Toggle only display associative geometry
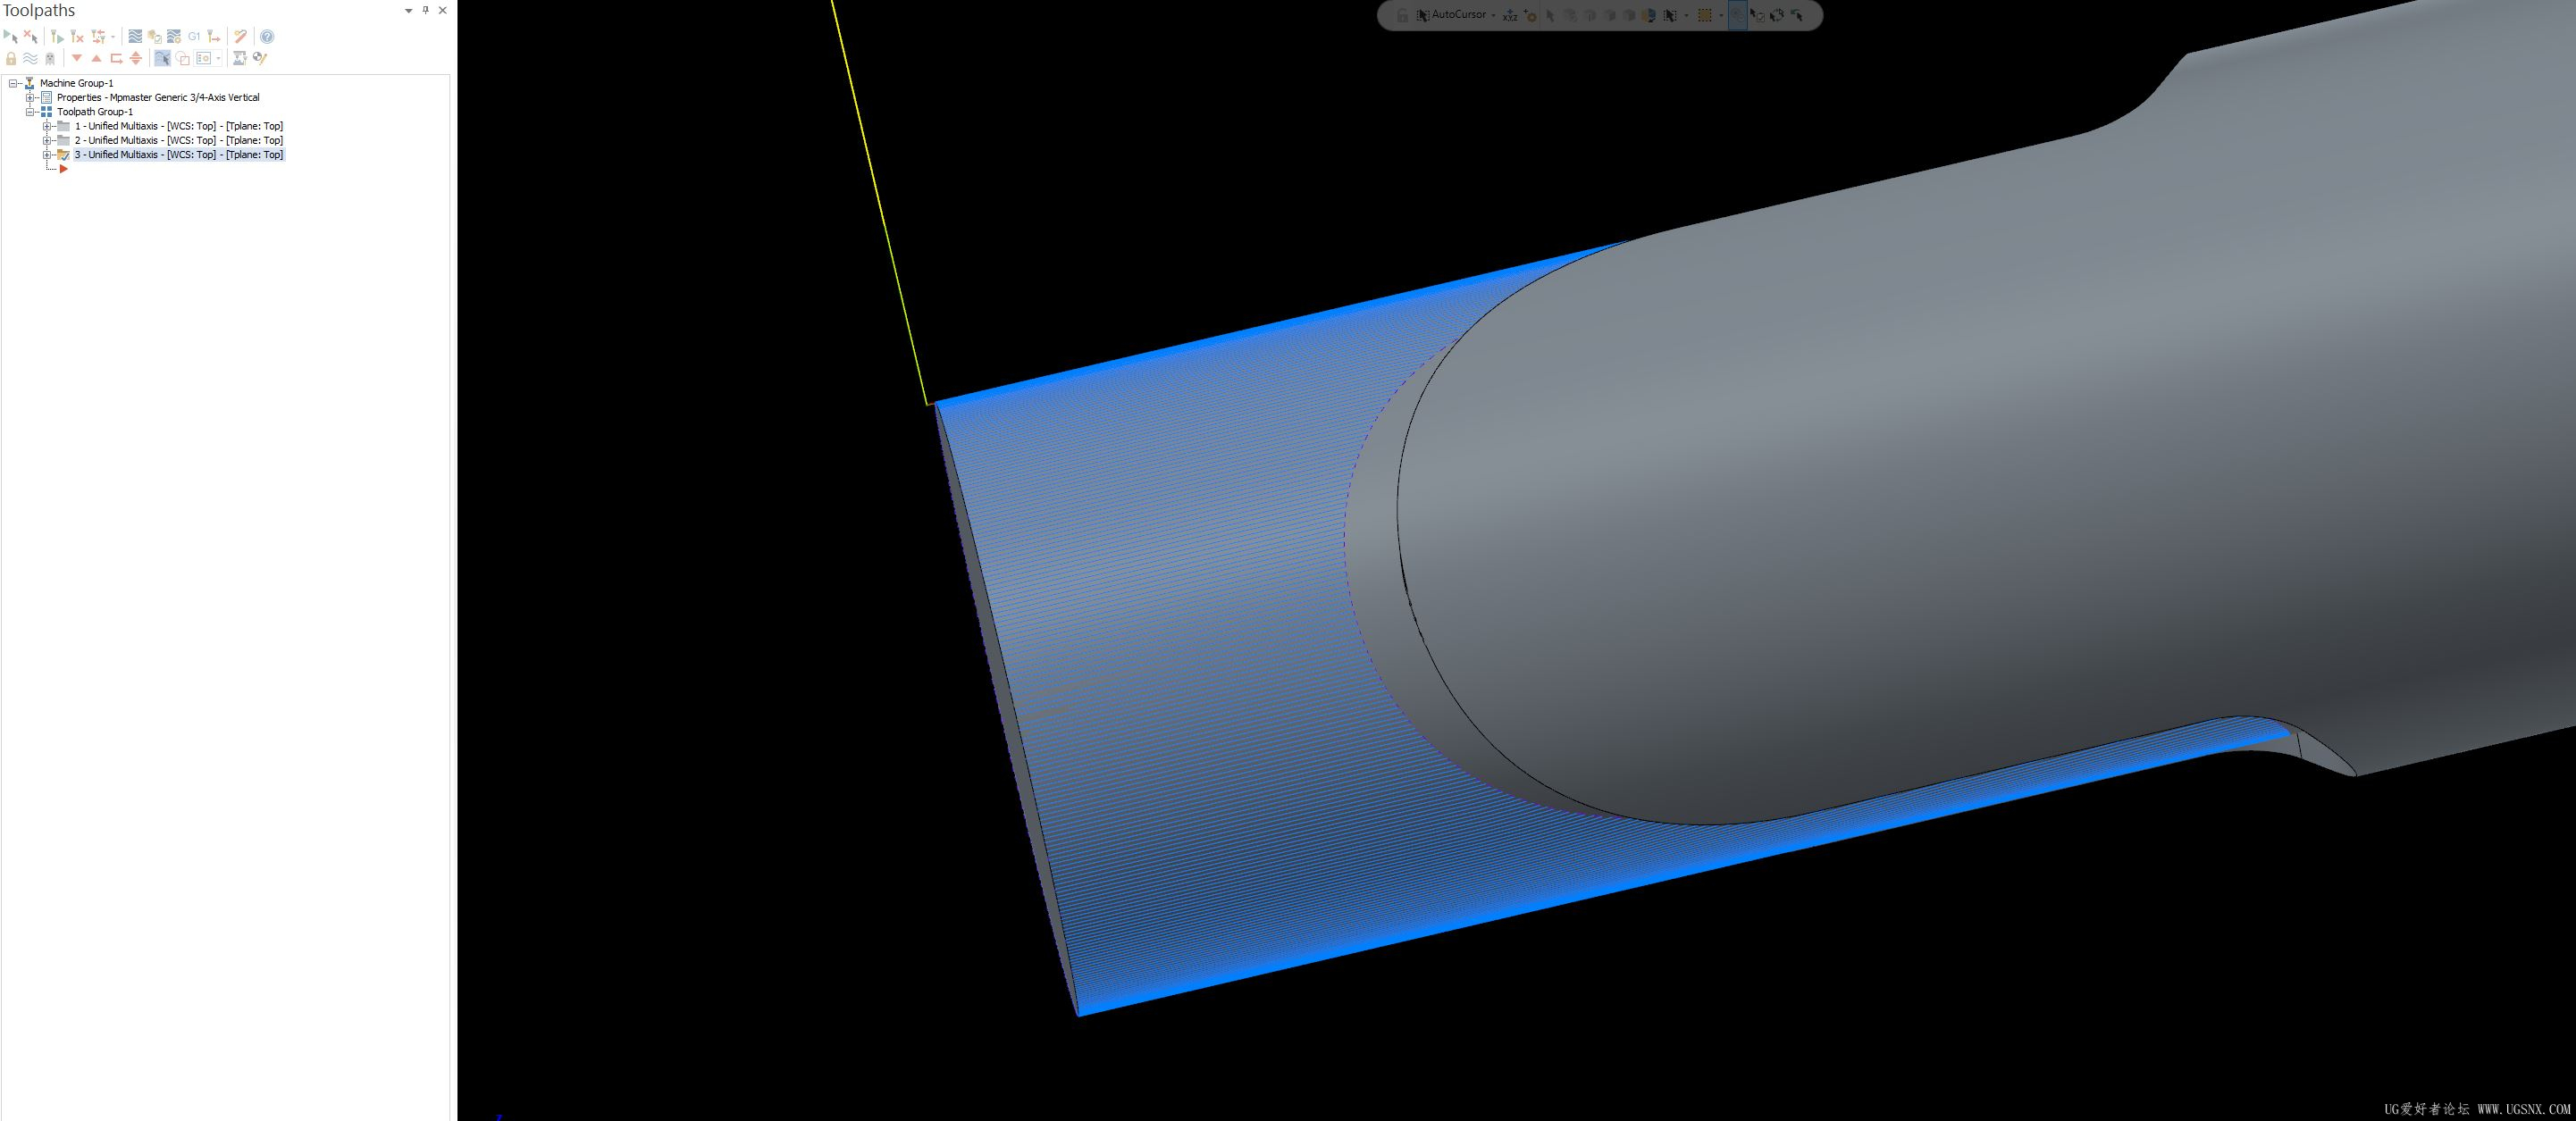 coord(183,58)
